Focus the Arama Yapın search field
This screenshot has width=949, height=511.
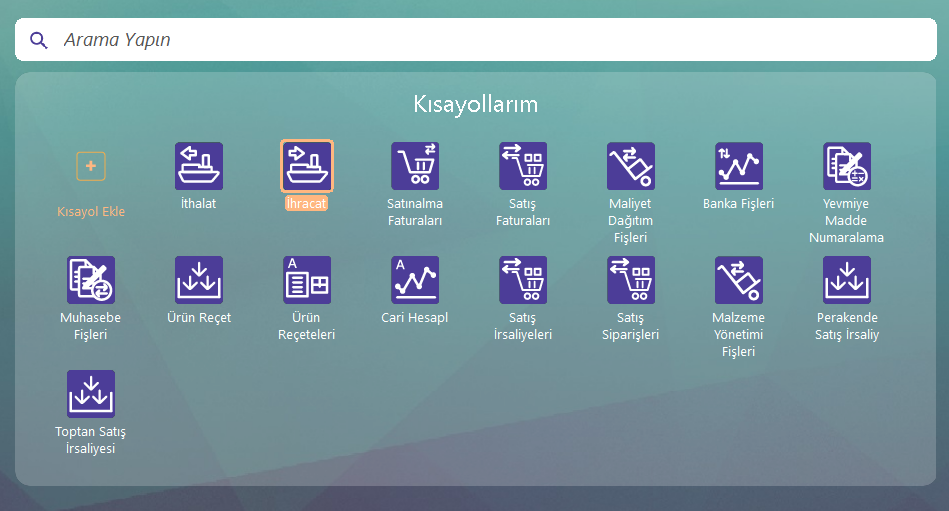point(480,40)
